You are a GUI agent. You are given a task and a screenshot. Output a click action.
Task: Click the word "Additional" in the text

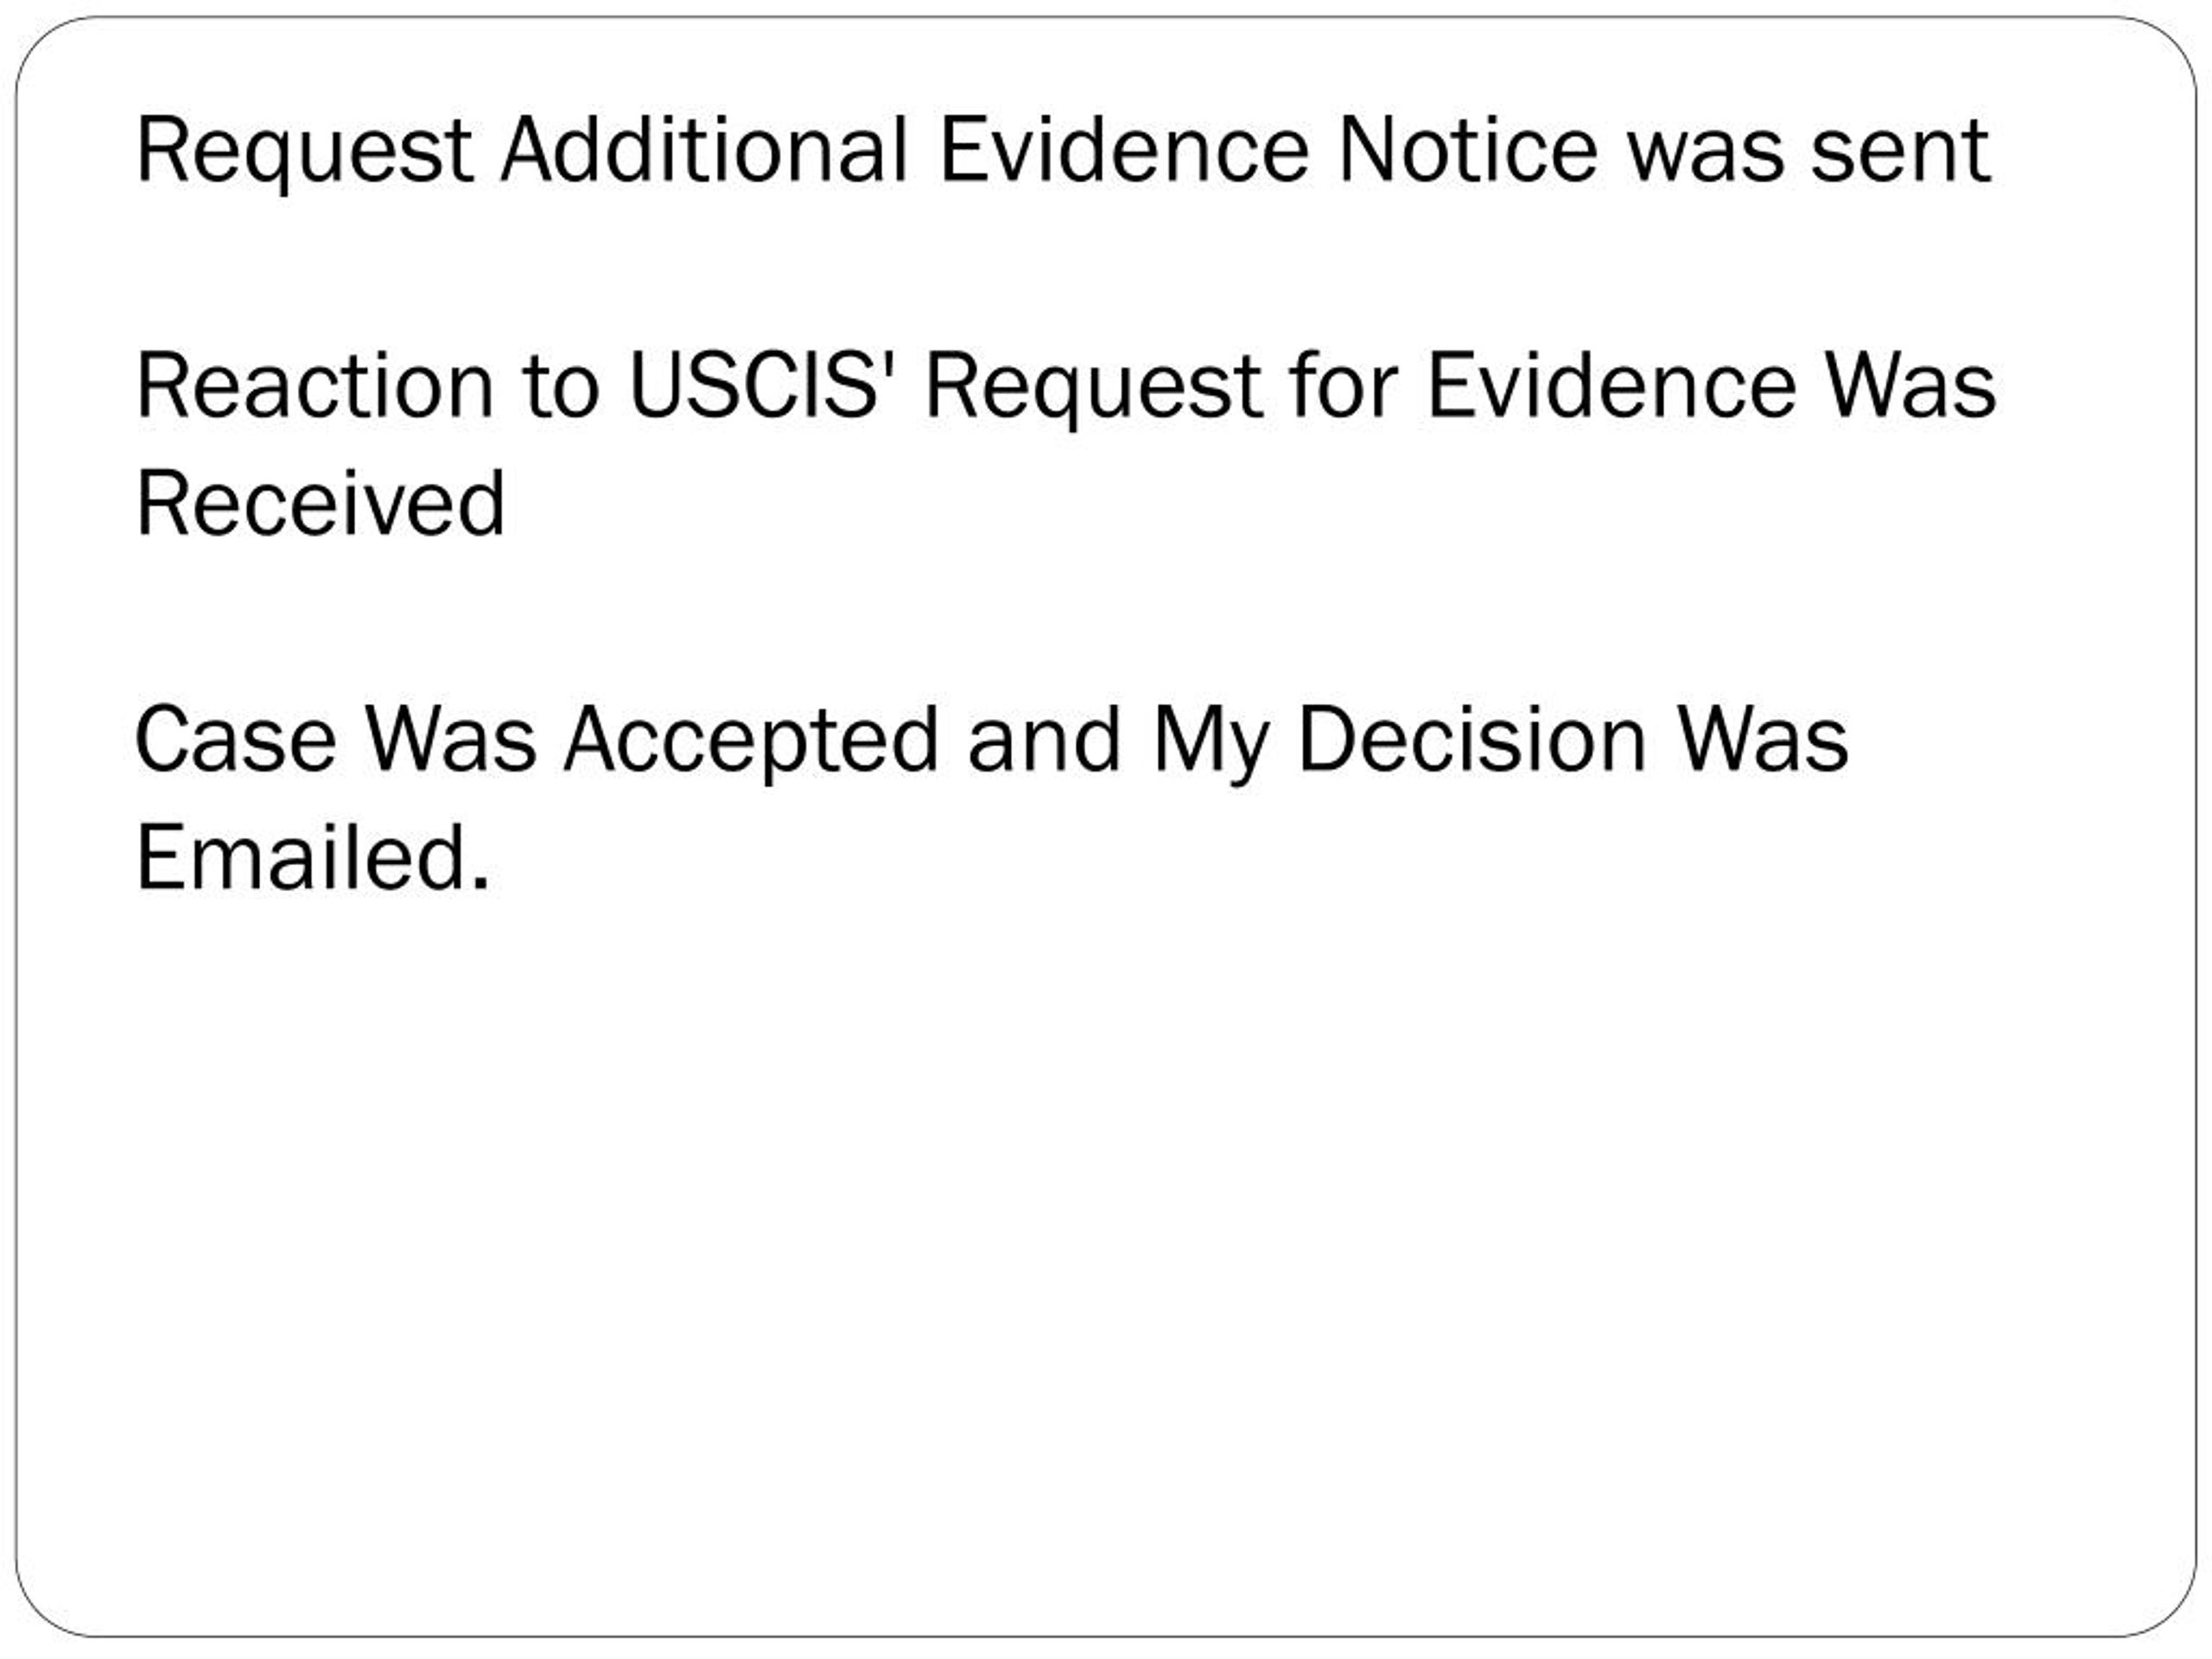click(704, 150)
